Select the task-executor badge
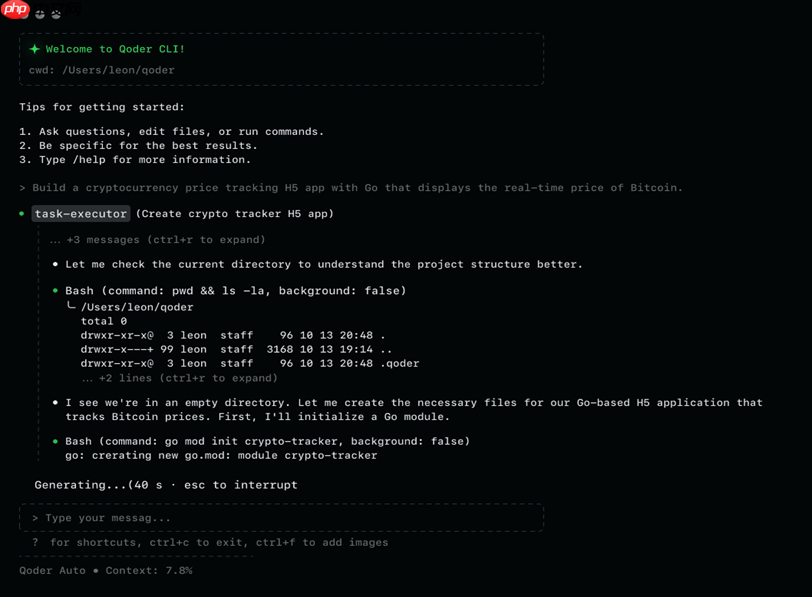812x597 pixels. tap(81, 213)
